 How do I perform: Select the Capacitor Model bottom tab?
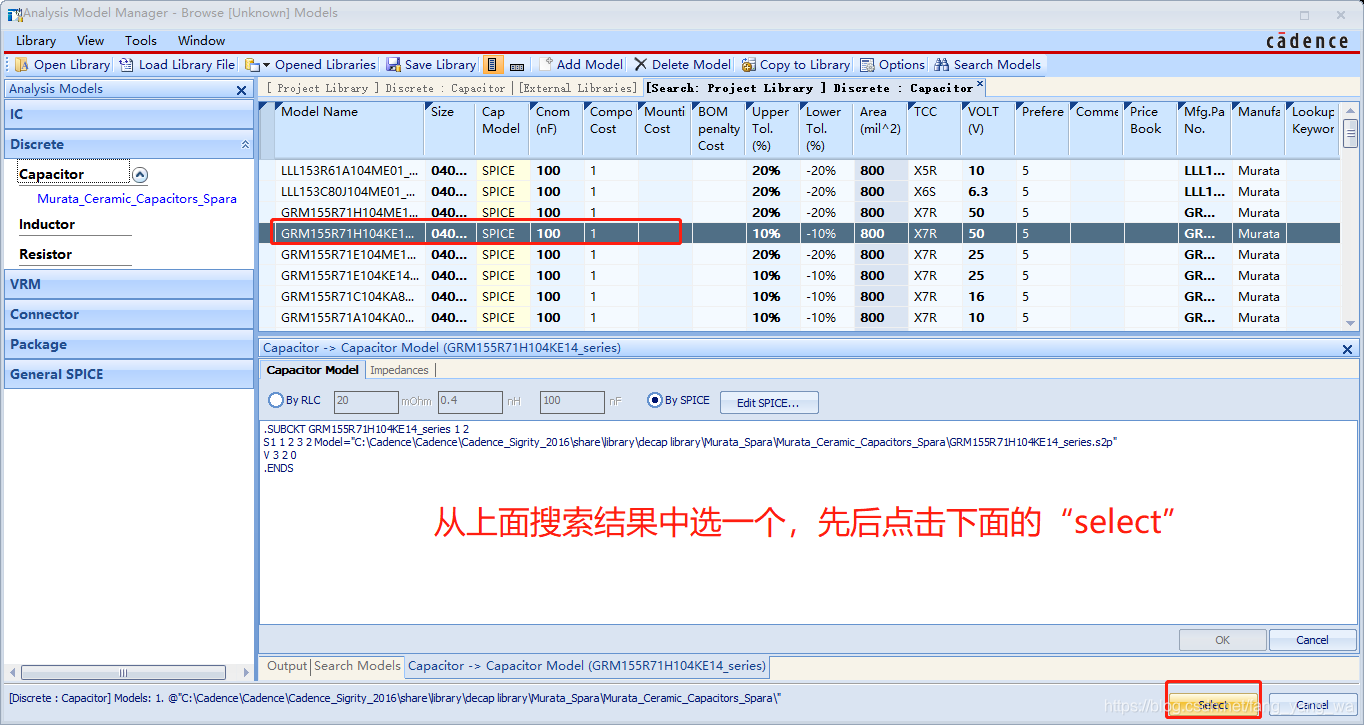click(587, 666)
